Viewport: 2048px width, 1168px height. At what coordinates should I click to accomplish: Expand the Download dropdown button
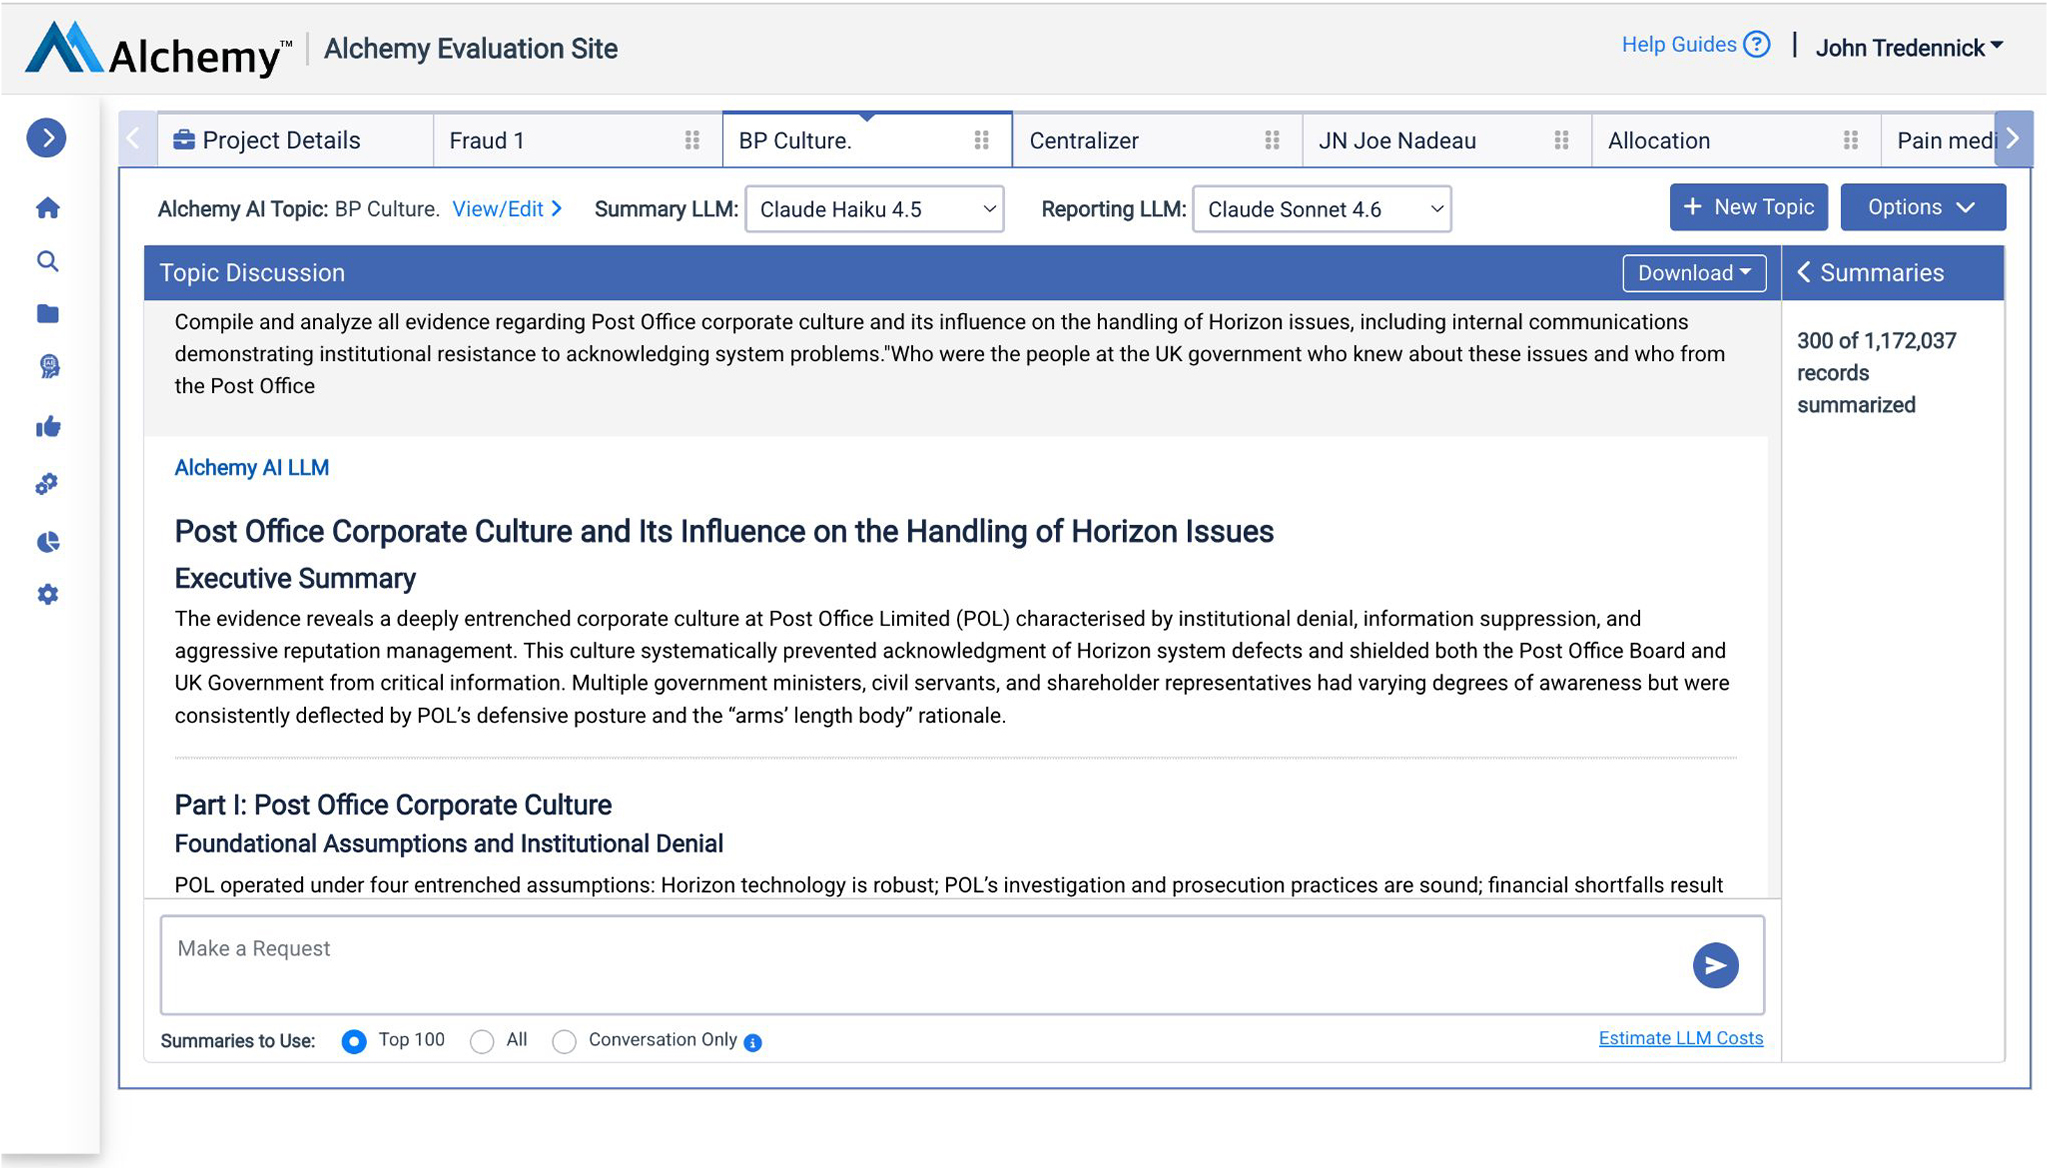coord(1694,273)
